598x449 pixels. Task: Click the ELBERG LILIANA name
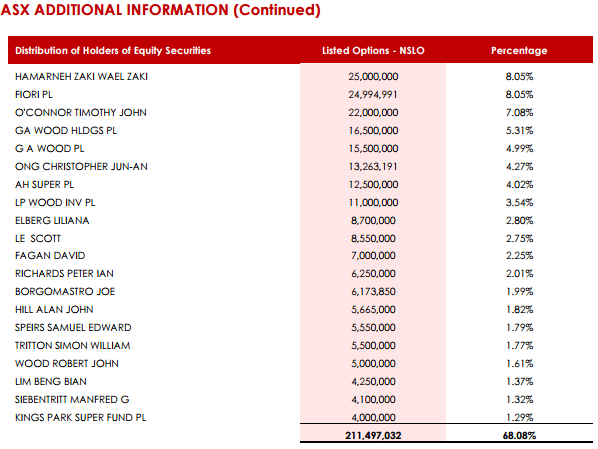(x=52, y=220)
